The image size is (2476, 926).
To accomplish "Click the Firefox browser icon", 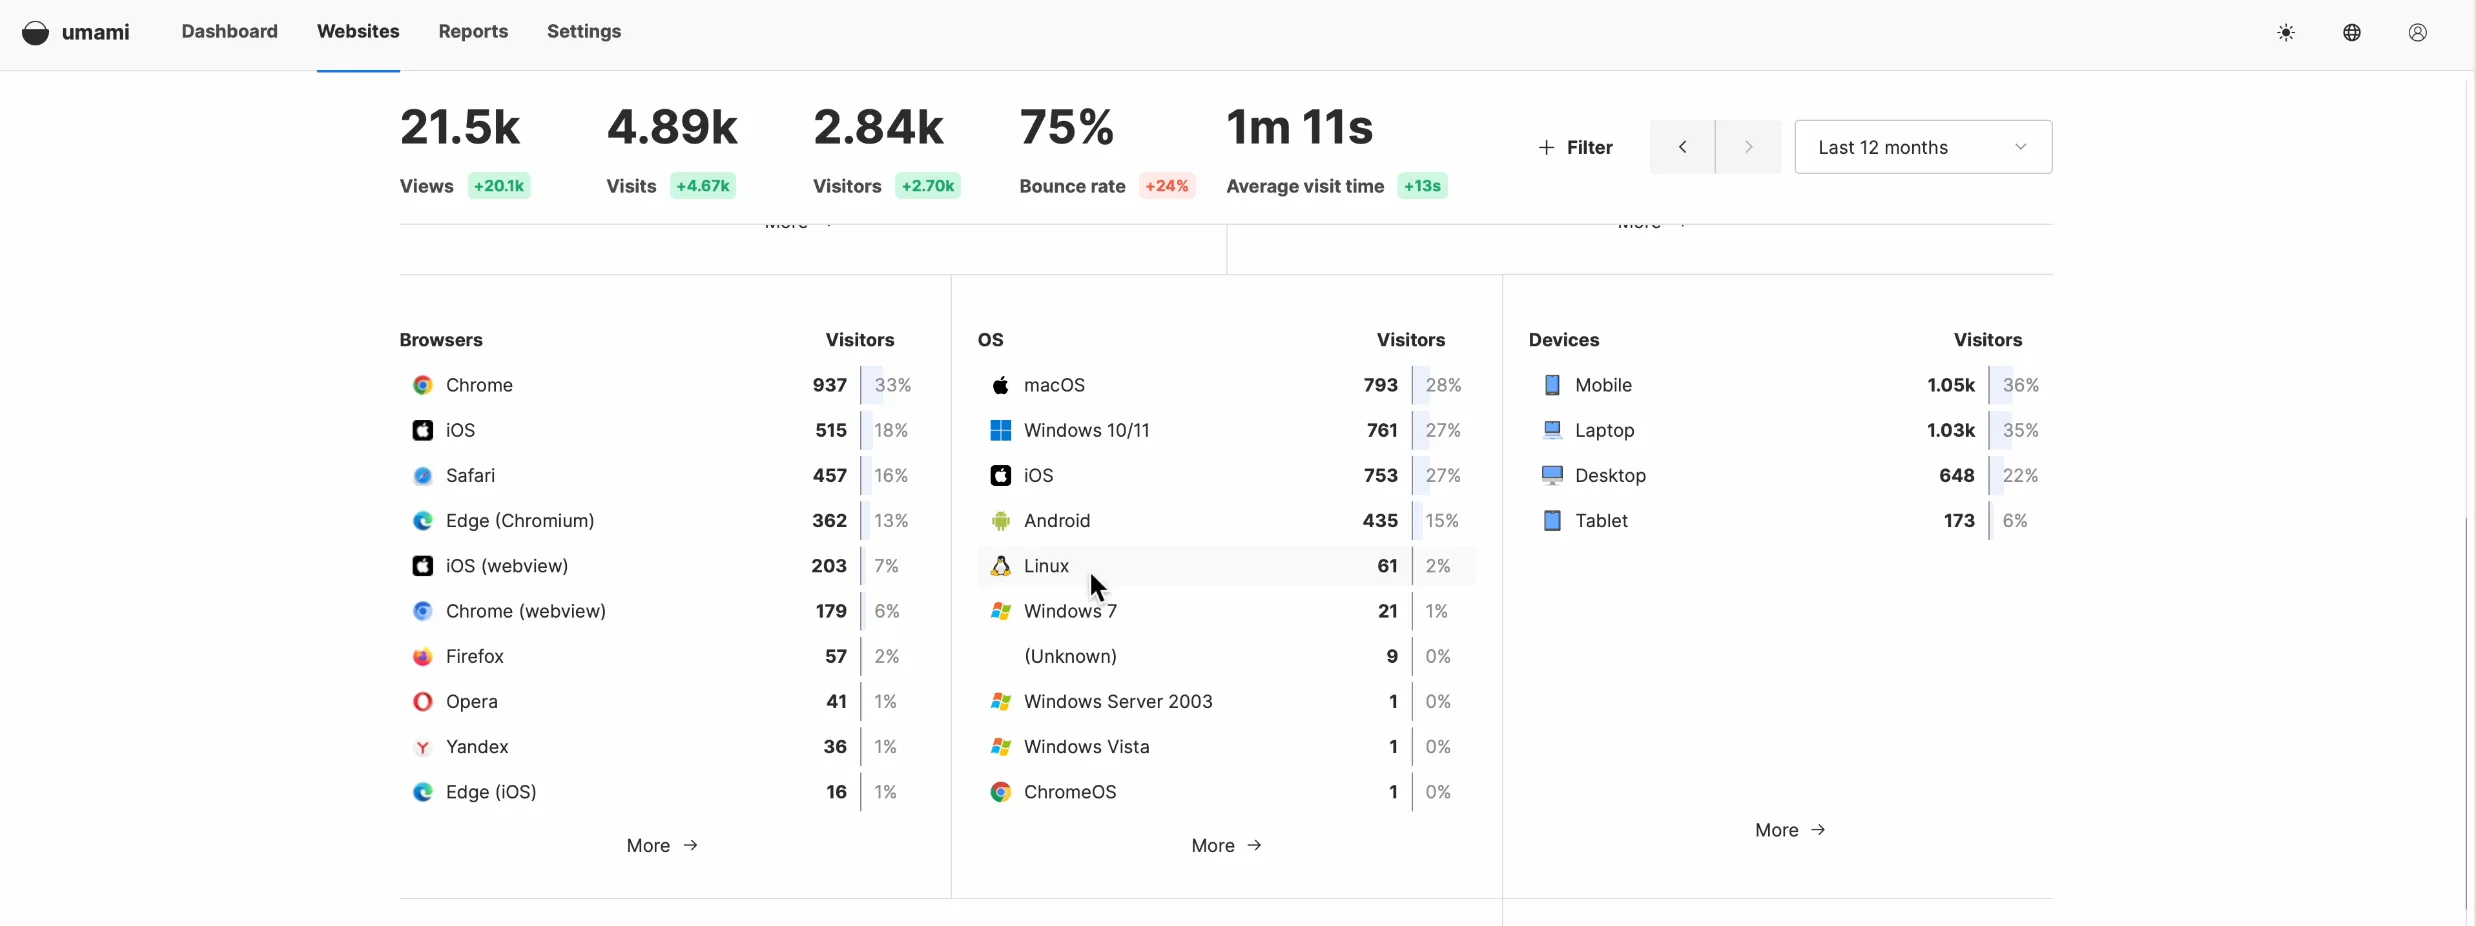I will click(x=423, y=656).
